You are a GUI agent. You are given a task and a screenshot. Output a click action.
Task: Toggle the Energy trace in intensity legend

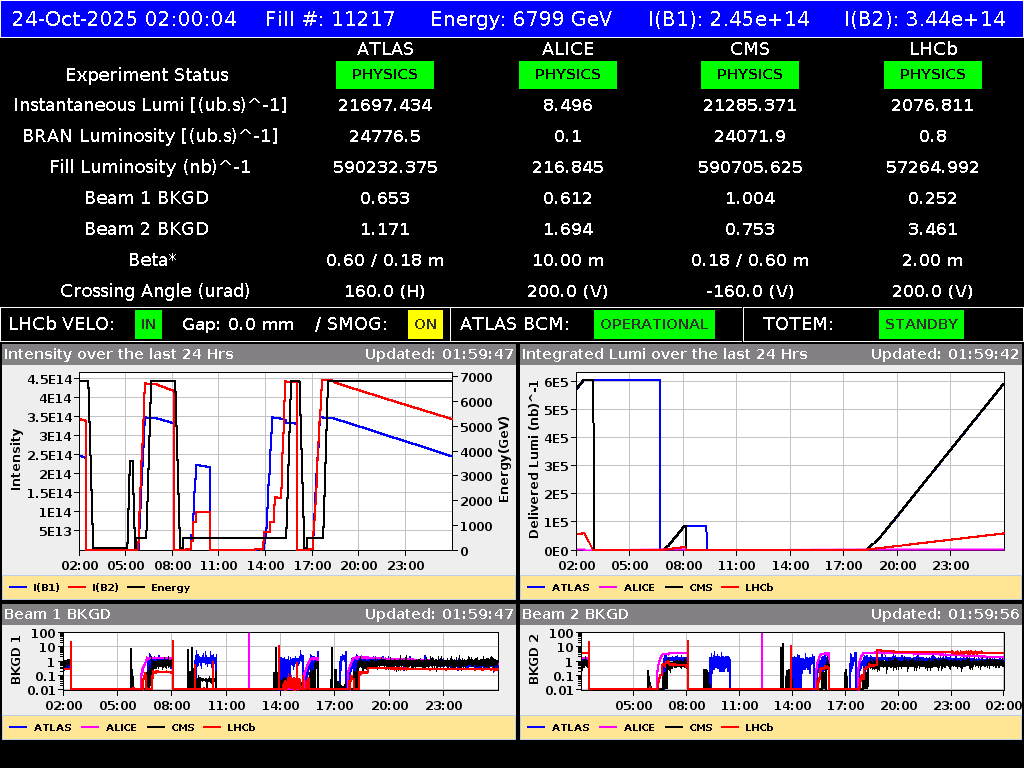[160, 587]
